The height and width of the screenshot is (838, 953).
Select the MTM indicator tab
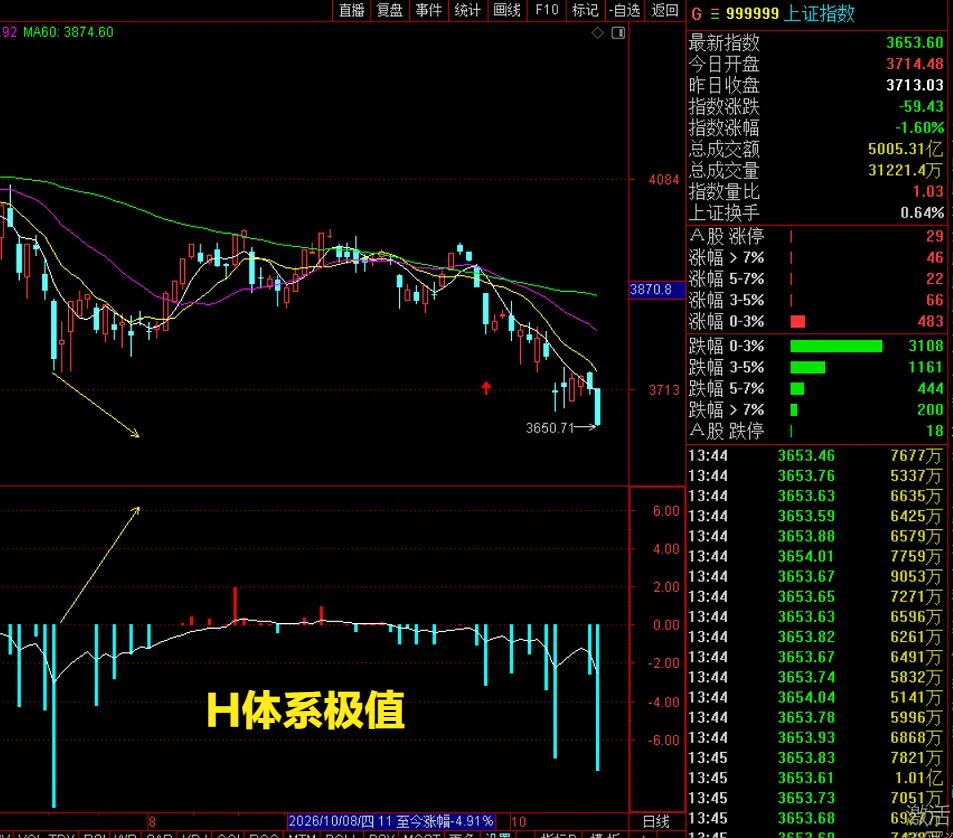(300, 834)
